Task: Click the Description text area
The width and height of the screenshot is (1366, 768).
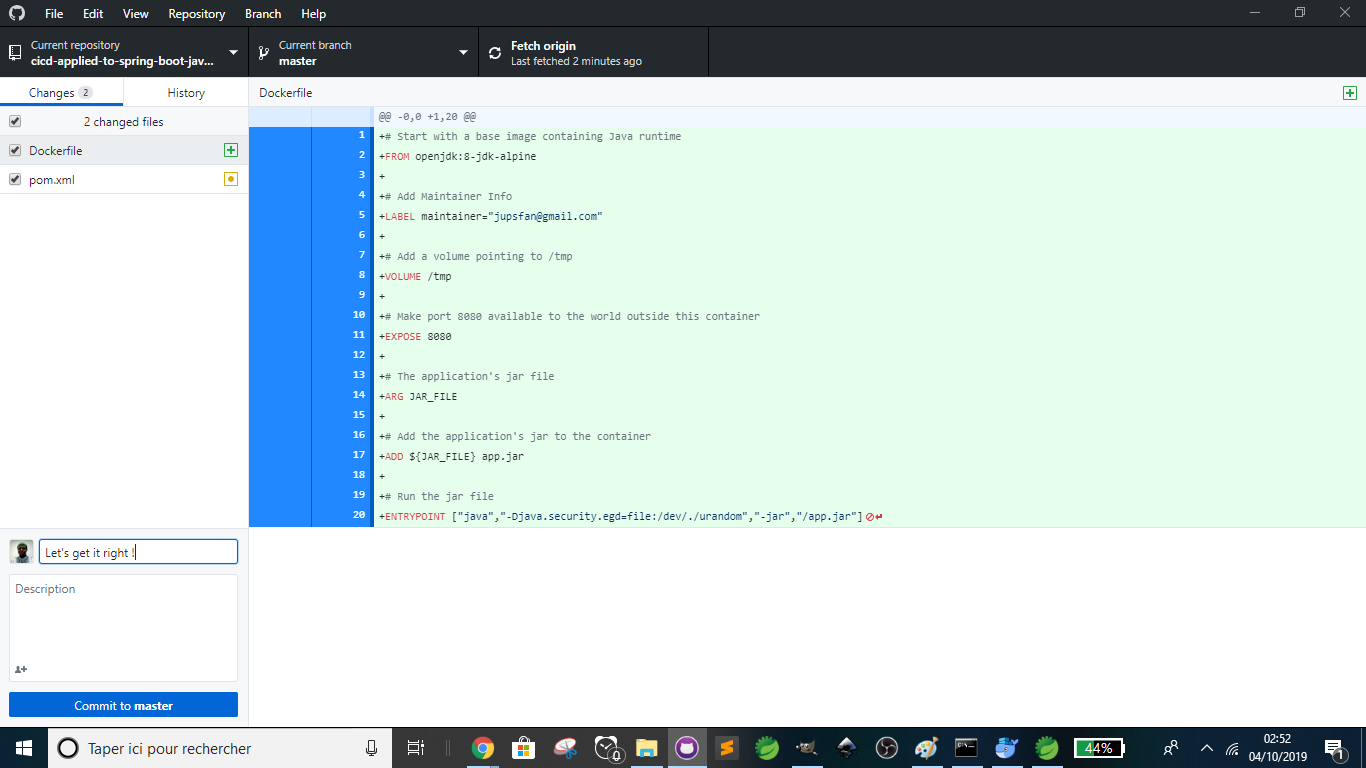Action: coord(123,620)
